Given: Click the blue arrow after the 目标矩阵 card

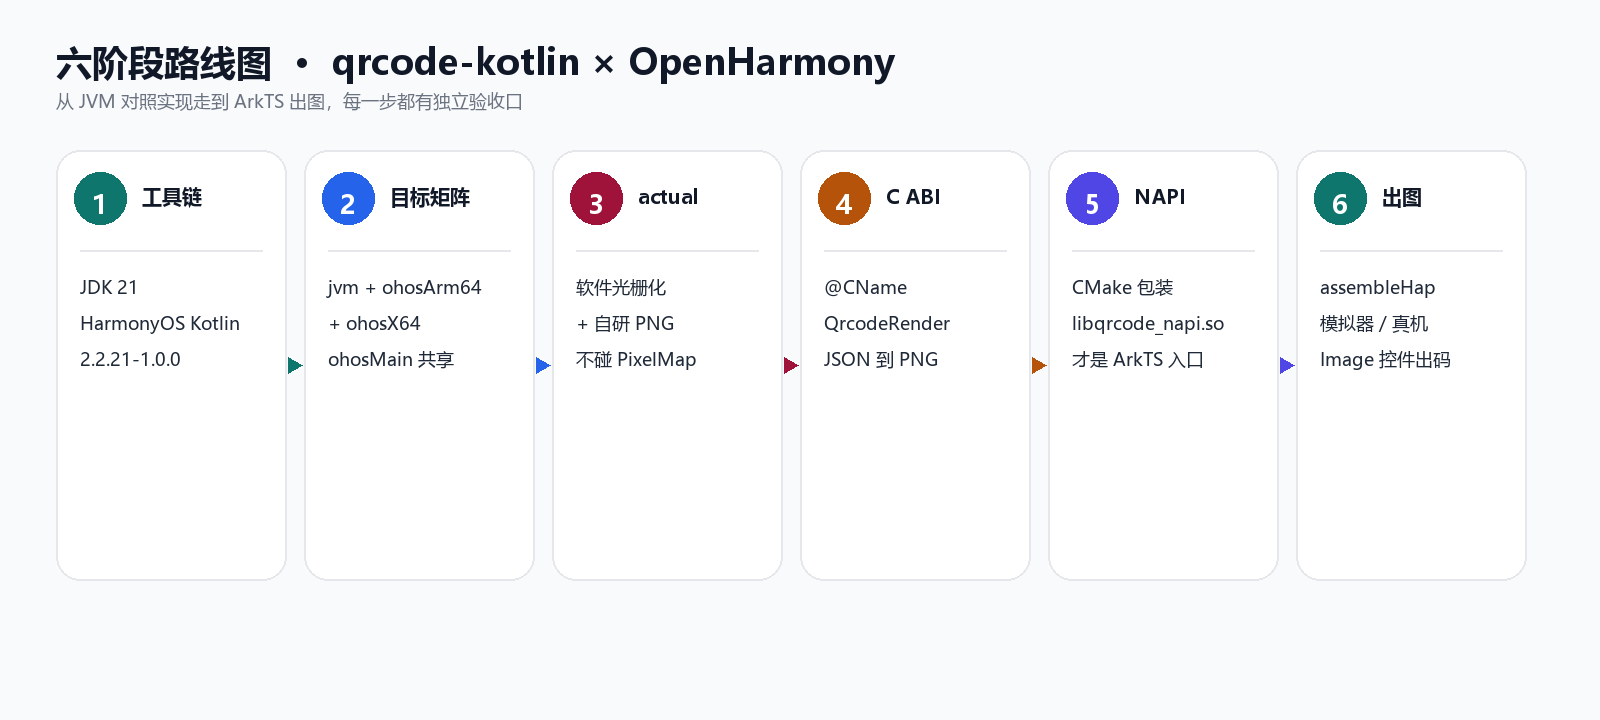Looking at the screenshot, I should (x=543, y=365).
